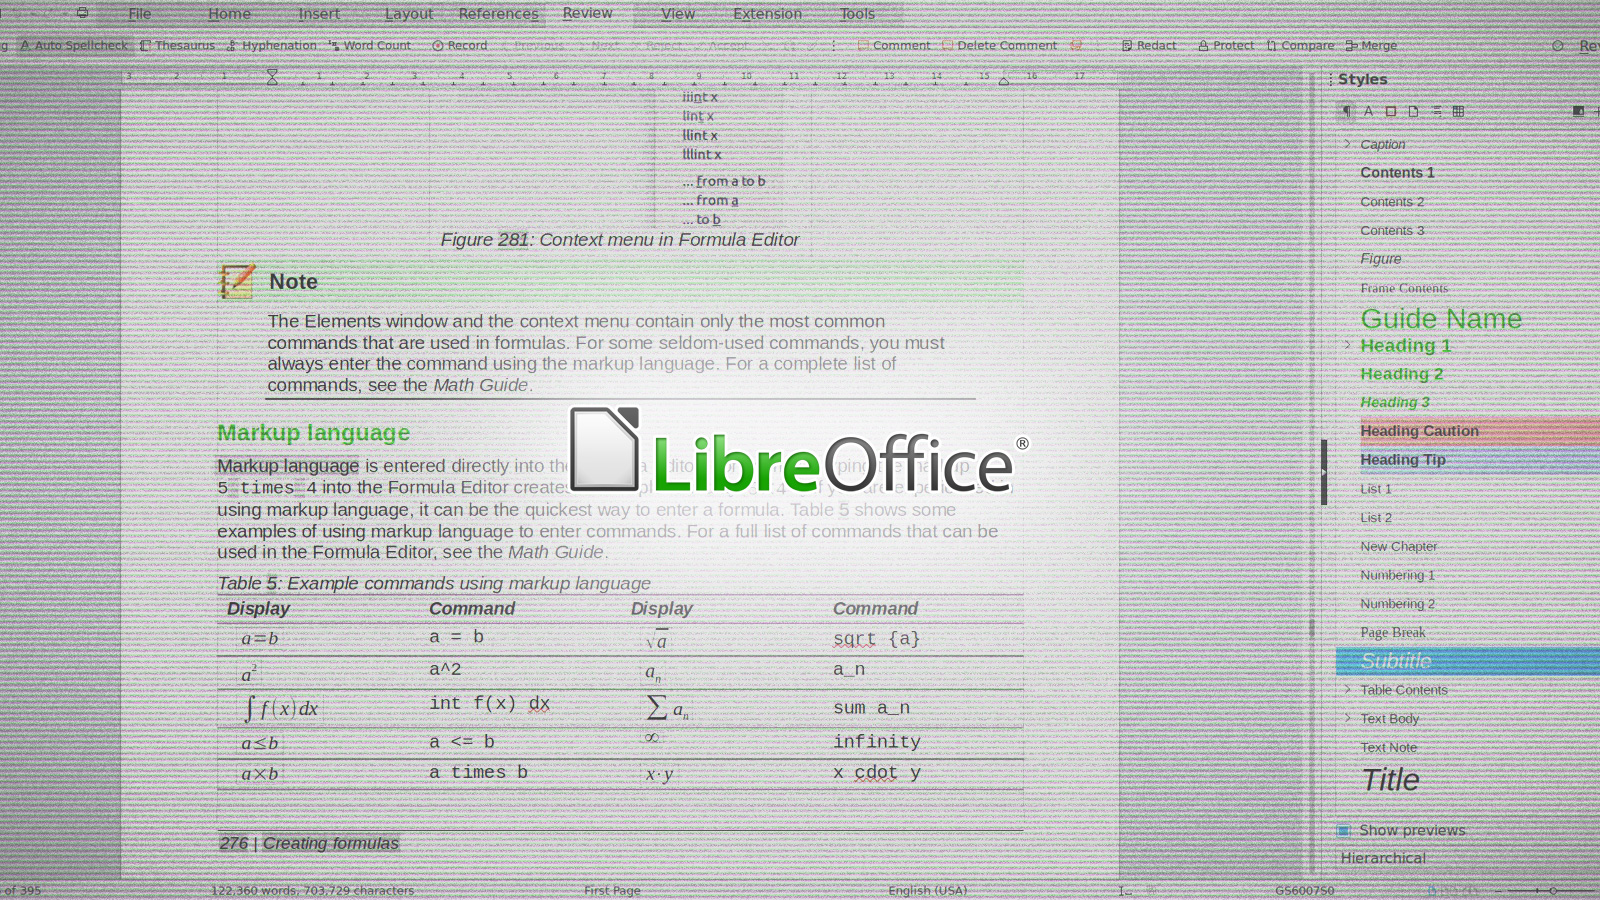Click Merge document button
Viewport: 1600px width, 900px height.
(1371, 45)
